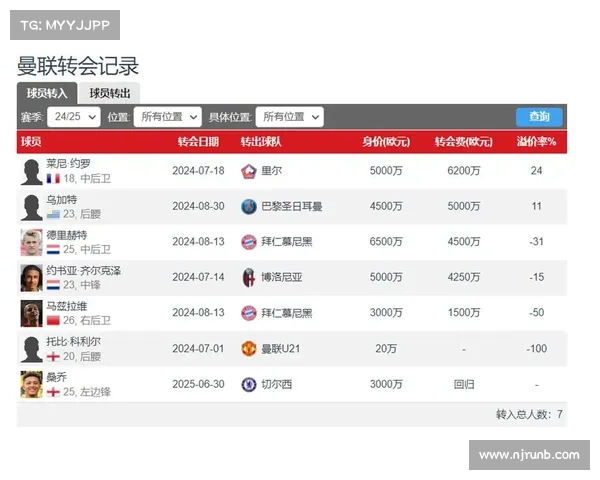The image size is (600, 480).
Task: Click the England flag beside 托比·科利尔
Action: [x=53, y=357]
